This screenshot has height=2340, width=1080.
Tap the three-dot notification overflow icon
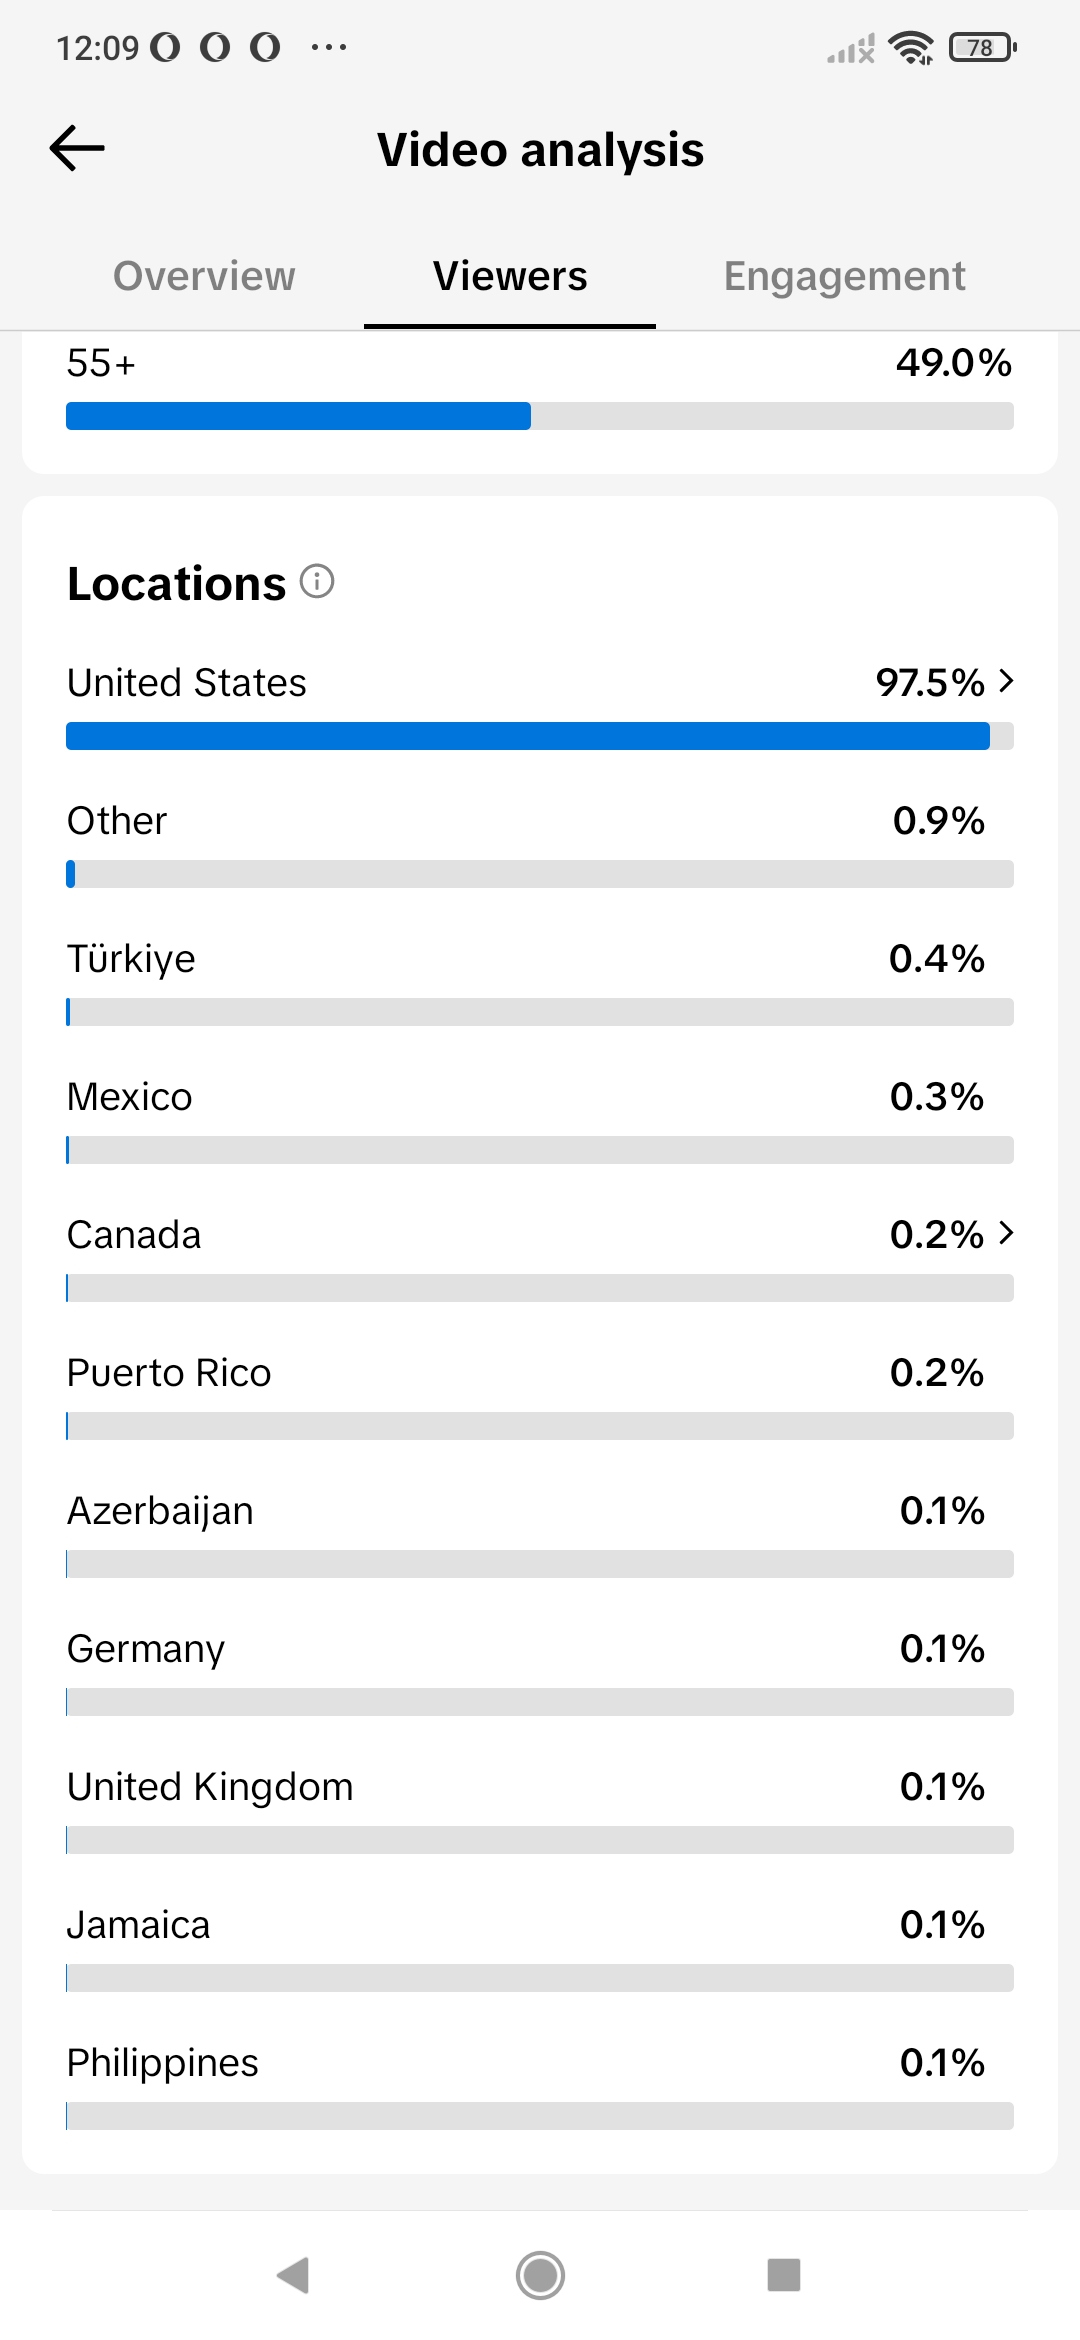(x=329, y=47)
